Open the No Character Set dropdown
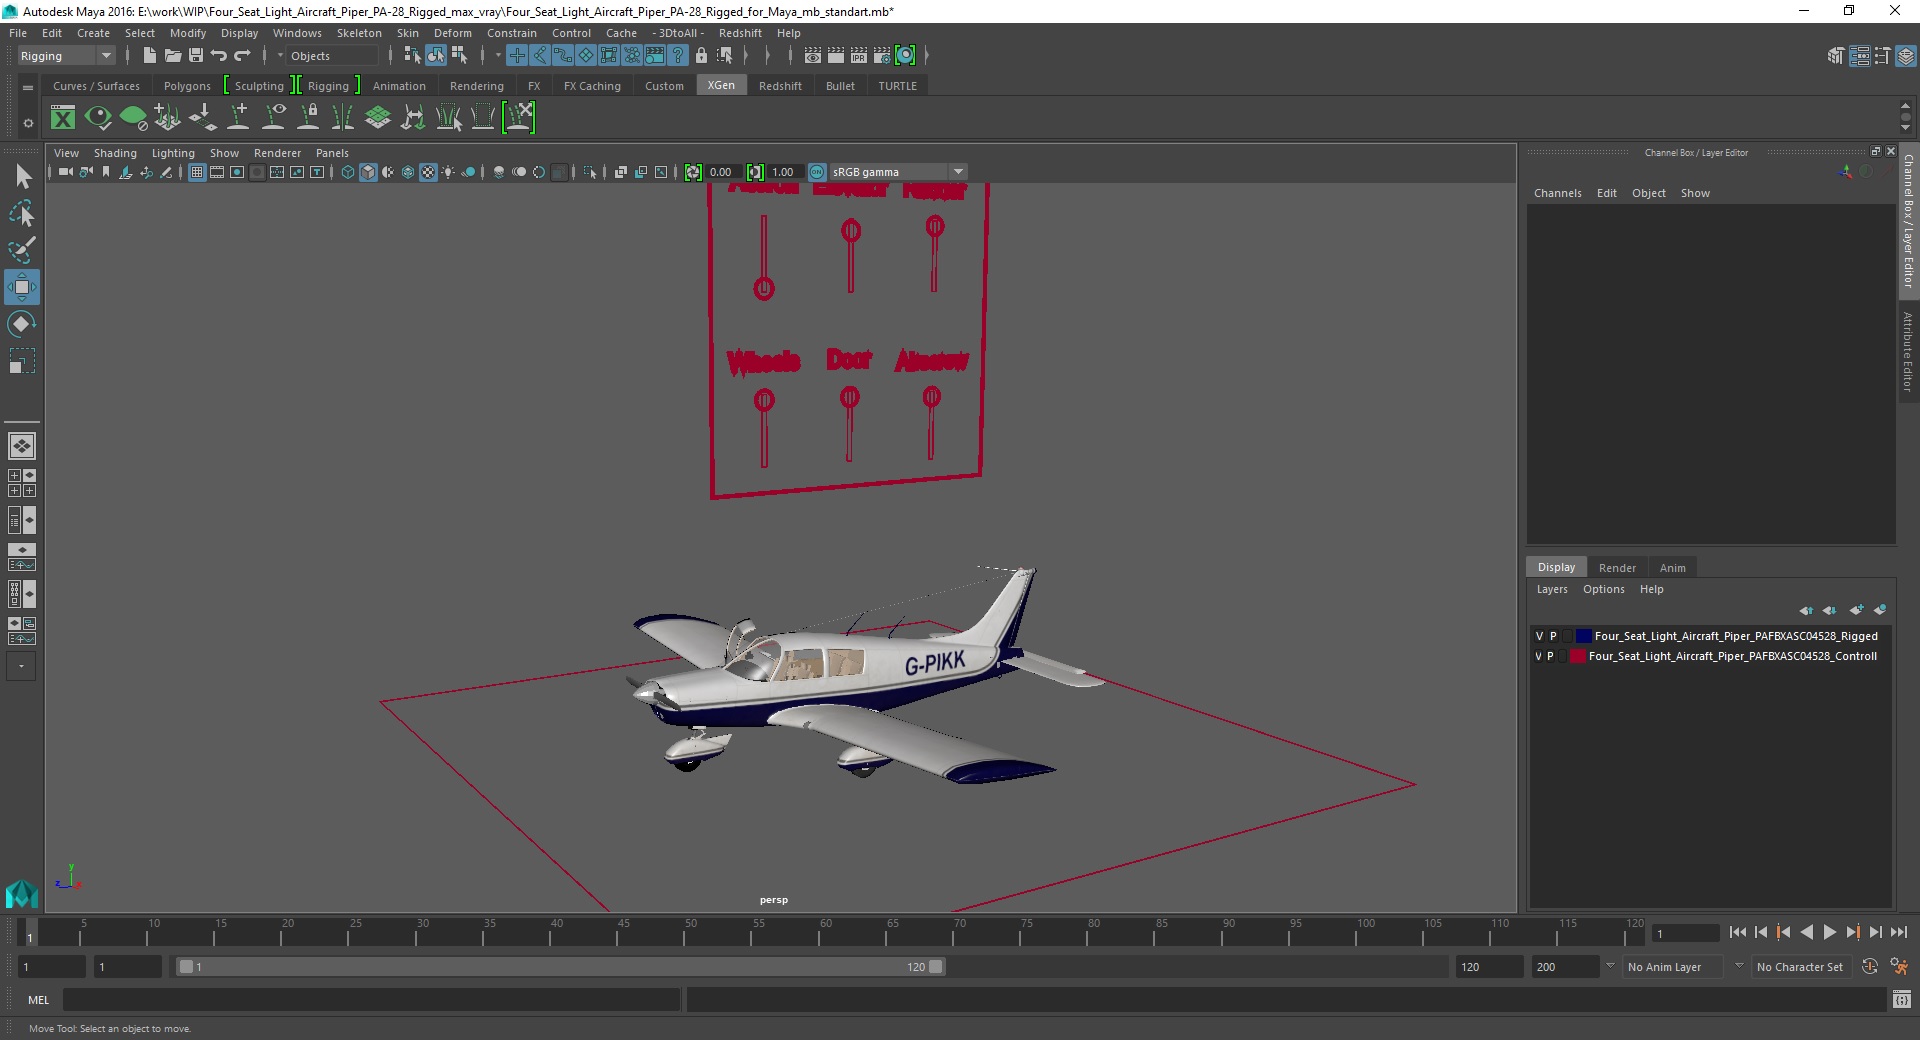The width and height of the screenshot is (1920, 1040). tap(1800, 967)
